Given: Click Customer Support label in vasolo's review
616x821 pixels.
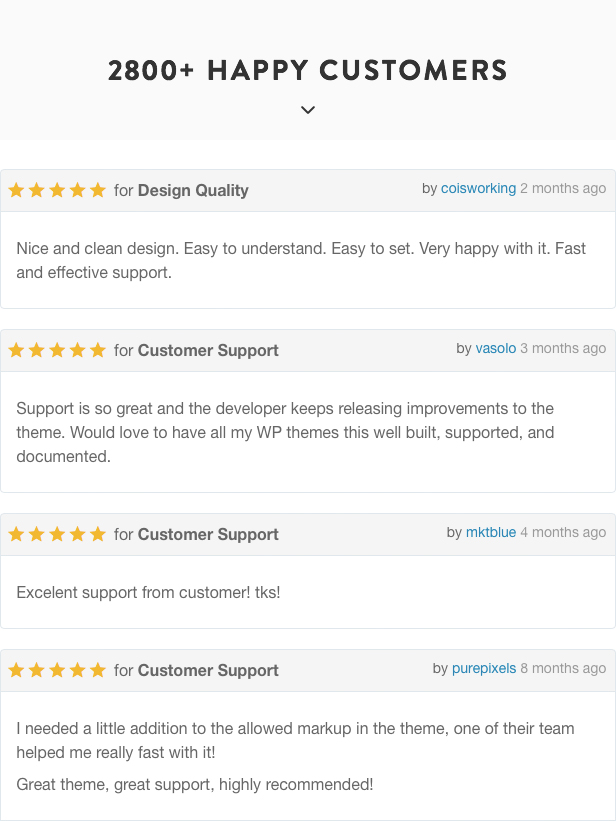Looking at the screenshot, I should pyautogui.click(x=208, y=350).
